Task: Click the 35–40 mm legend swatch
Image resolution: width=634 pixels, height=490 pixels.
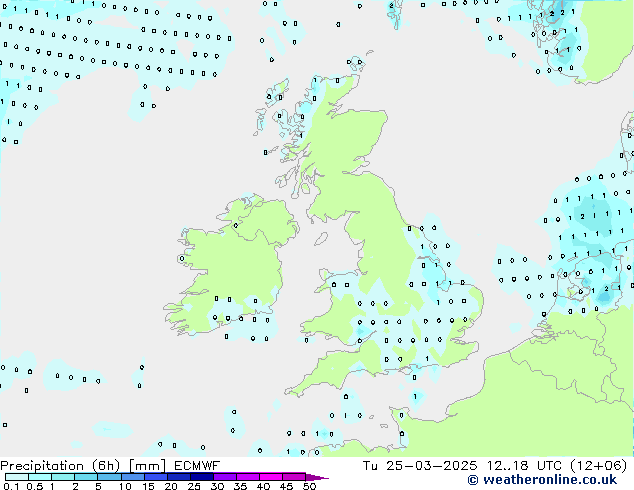Action: tap(248, 477)
